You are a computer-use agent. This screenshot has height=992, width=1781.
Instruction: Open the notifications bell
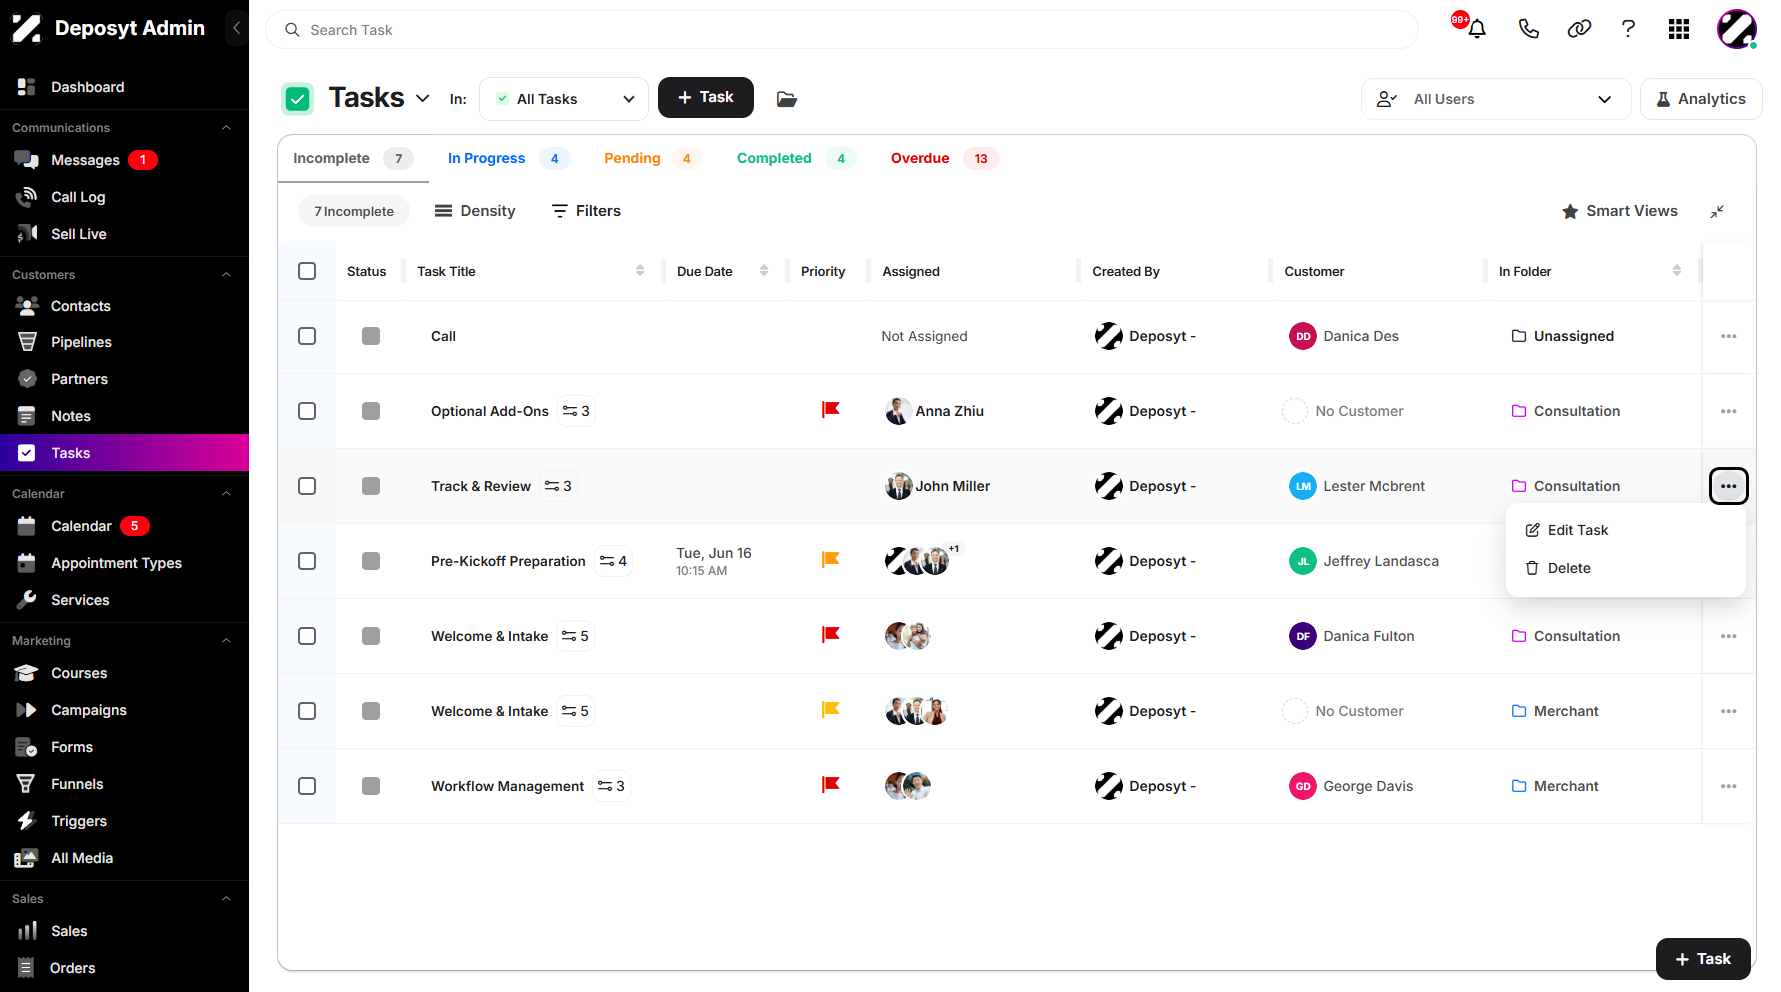click(1476, 29)
